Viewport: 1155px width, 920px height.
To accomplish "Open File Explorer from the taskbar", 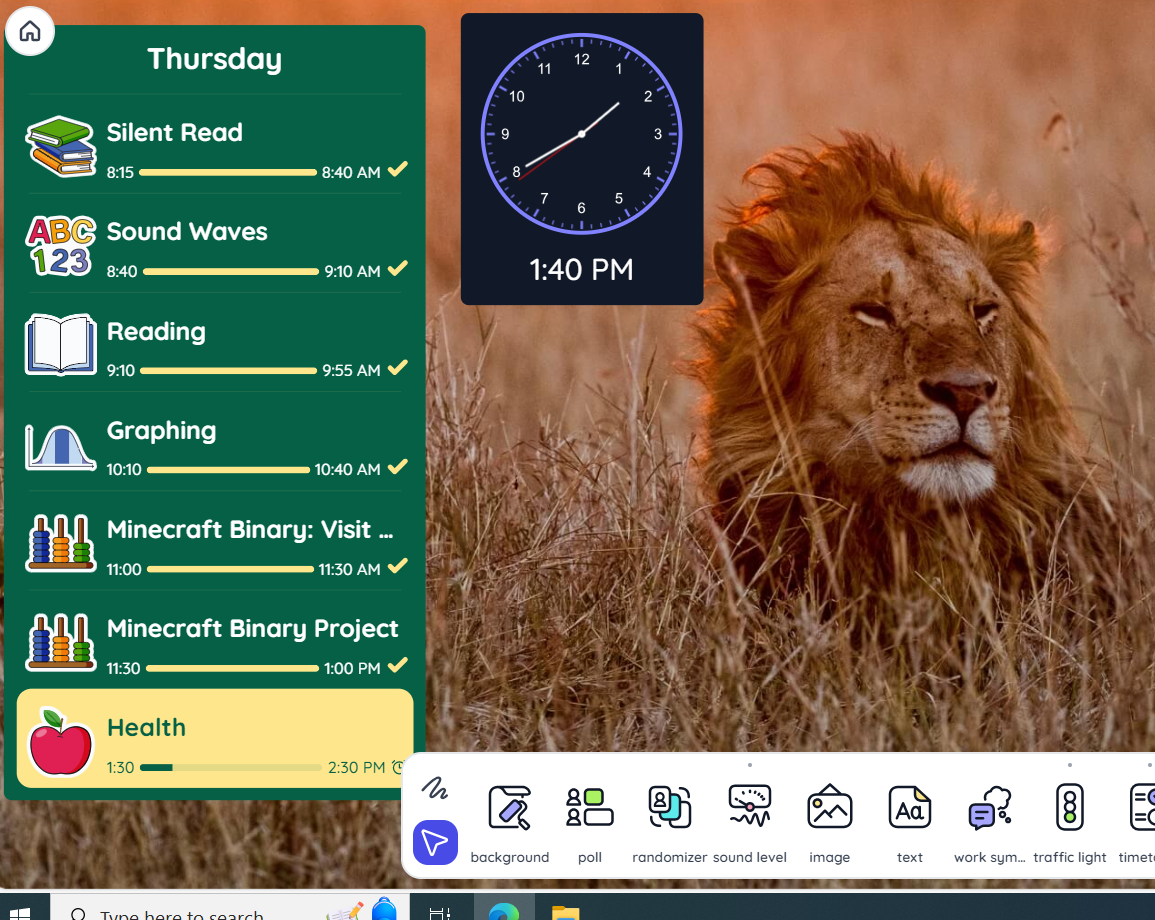I will (x=565, y=910).
